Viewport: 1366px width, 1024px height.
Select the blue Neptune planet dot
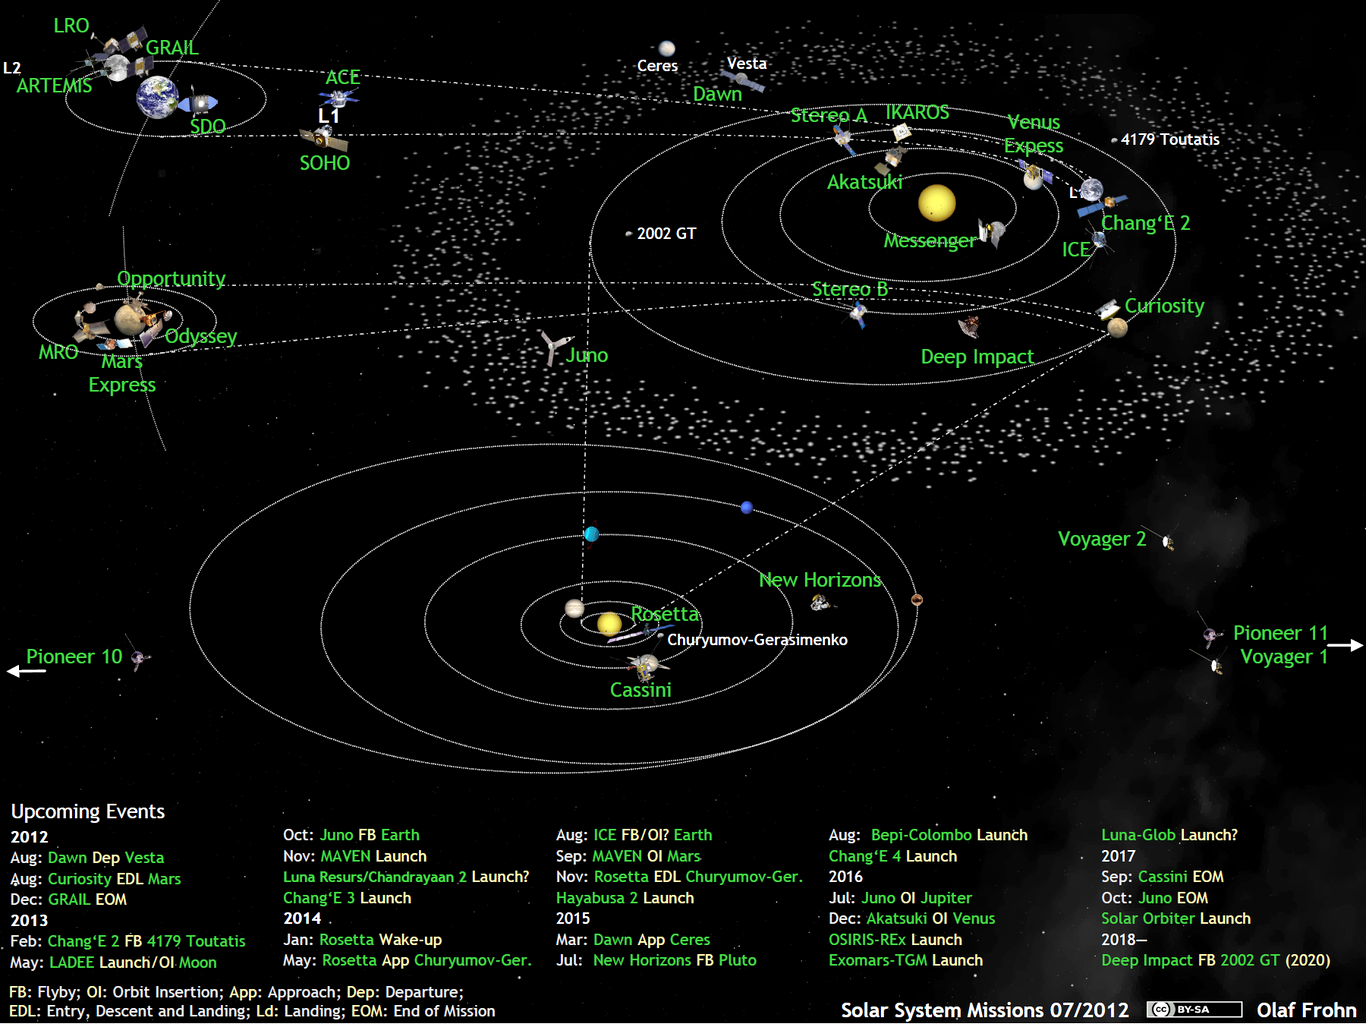746,508
